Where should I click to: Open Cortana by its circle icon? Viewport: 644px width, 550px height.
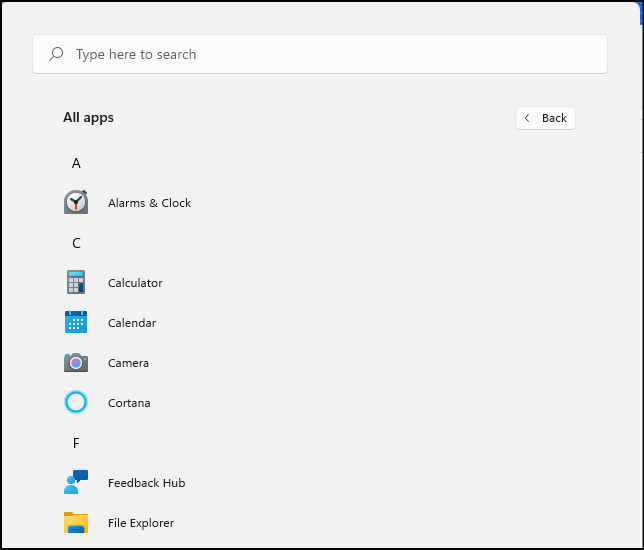tap(76, 403)
